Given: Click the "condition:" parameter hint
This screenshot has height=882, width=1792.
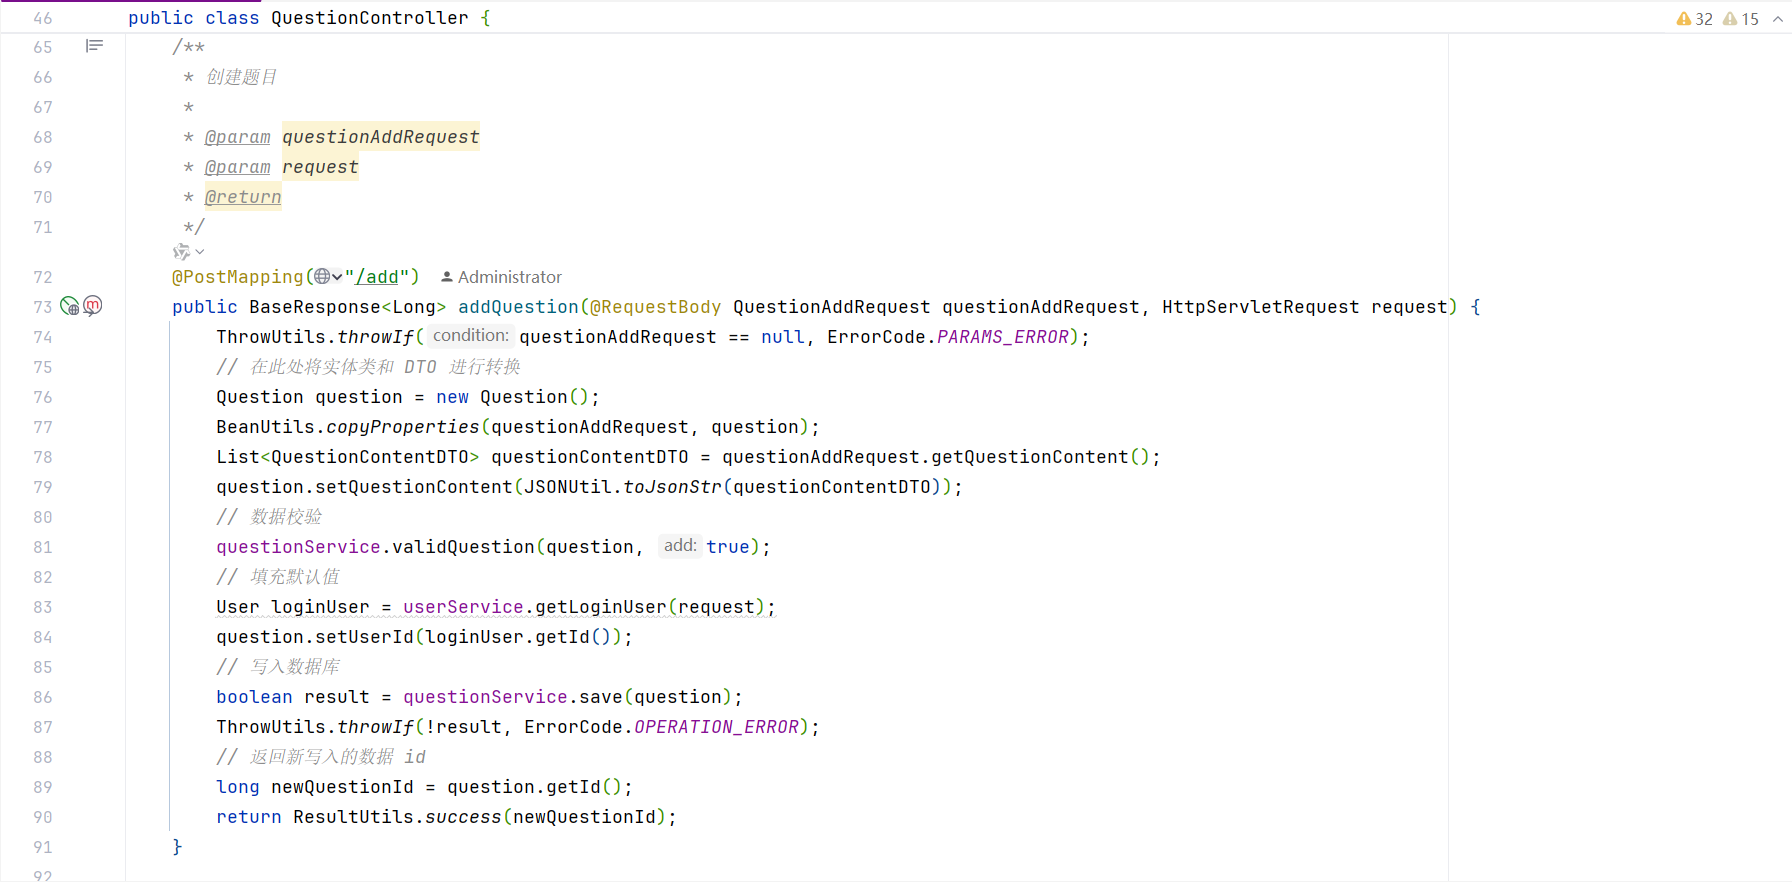Looking at the screenshot, I should coord(470,336).
